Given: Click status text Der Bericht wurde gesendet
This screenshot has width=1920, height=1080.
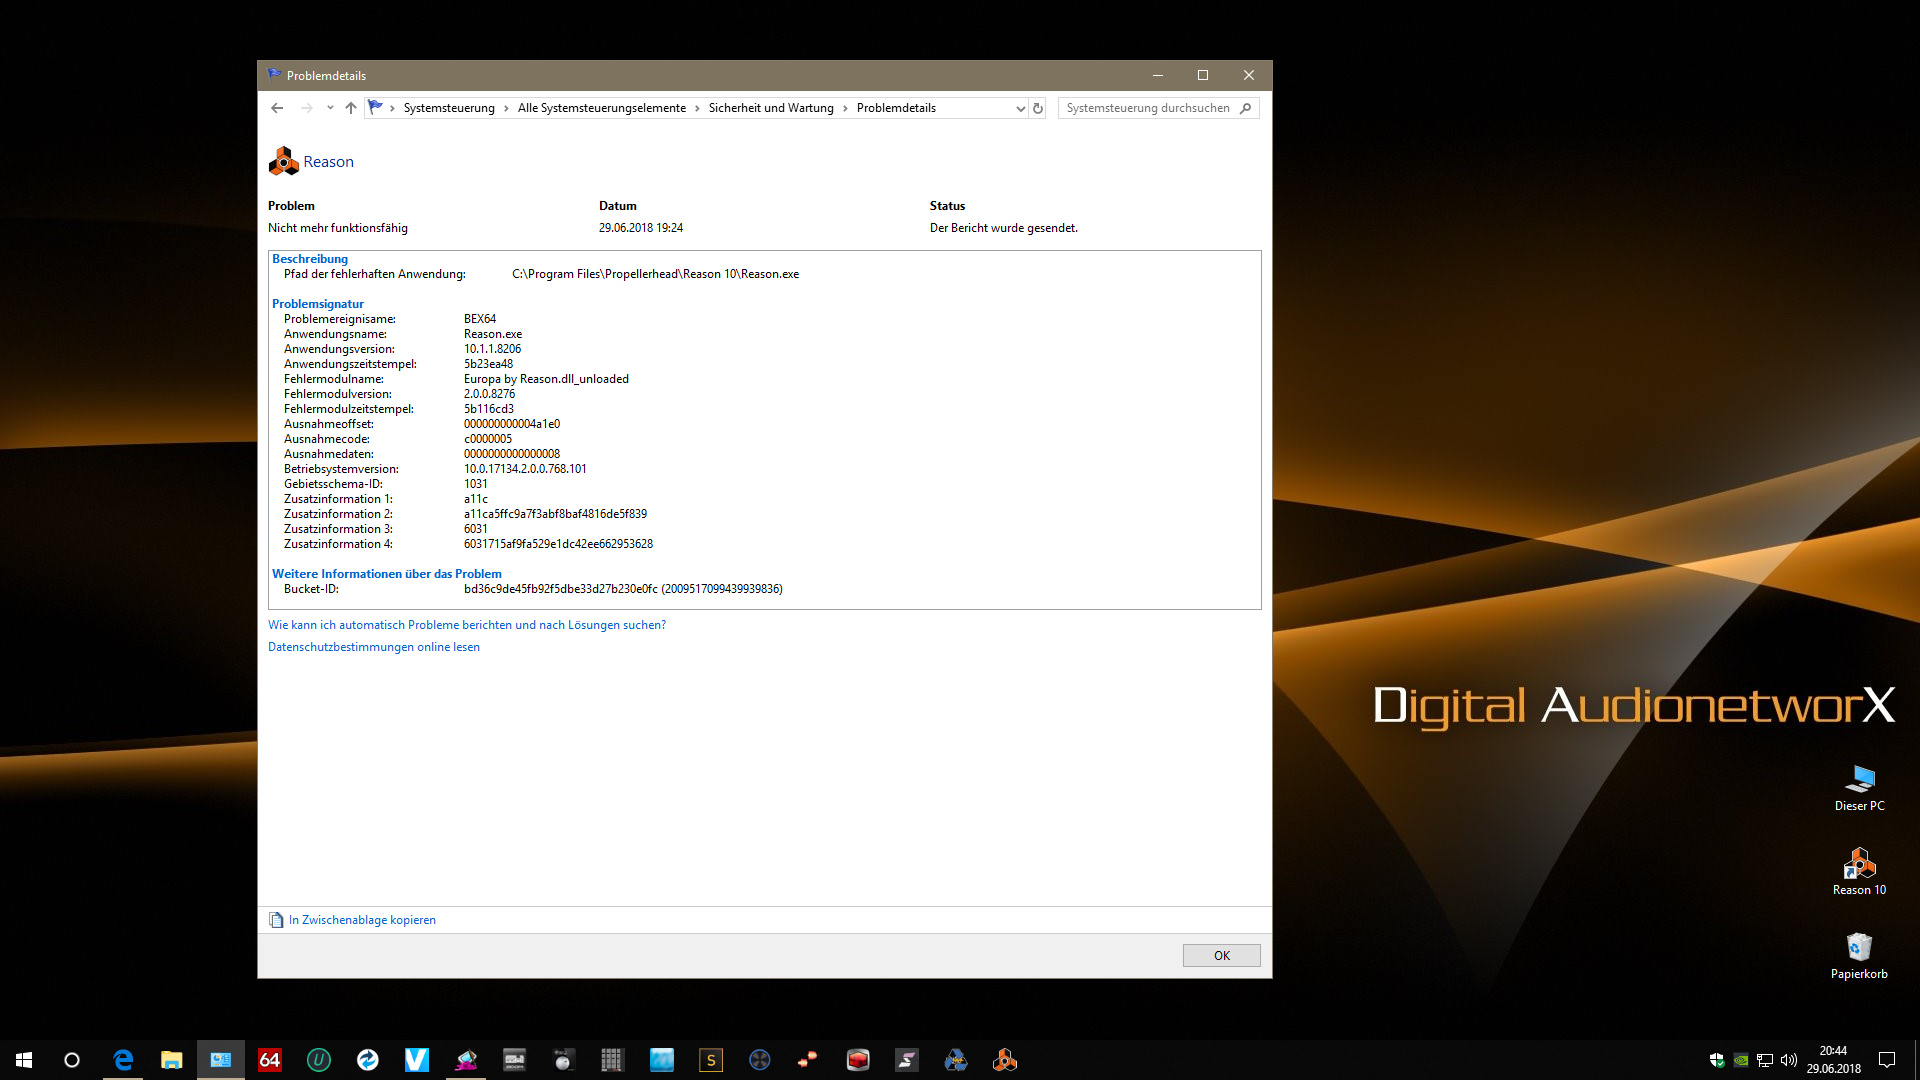Looking at the screenshot, I should pyautogui.click(x=1004, y=228).
